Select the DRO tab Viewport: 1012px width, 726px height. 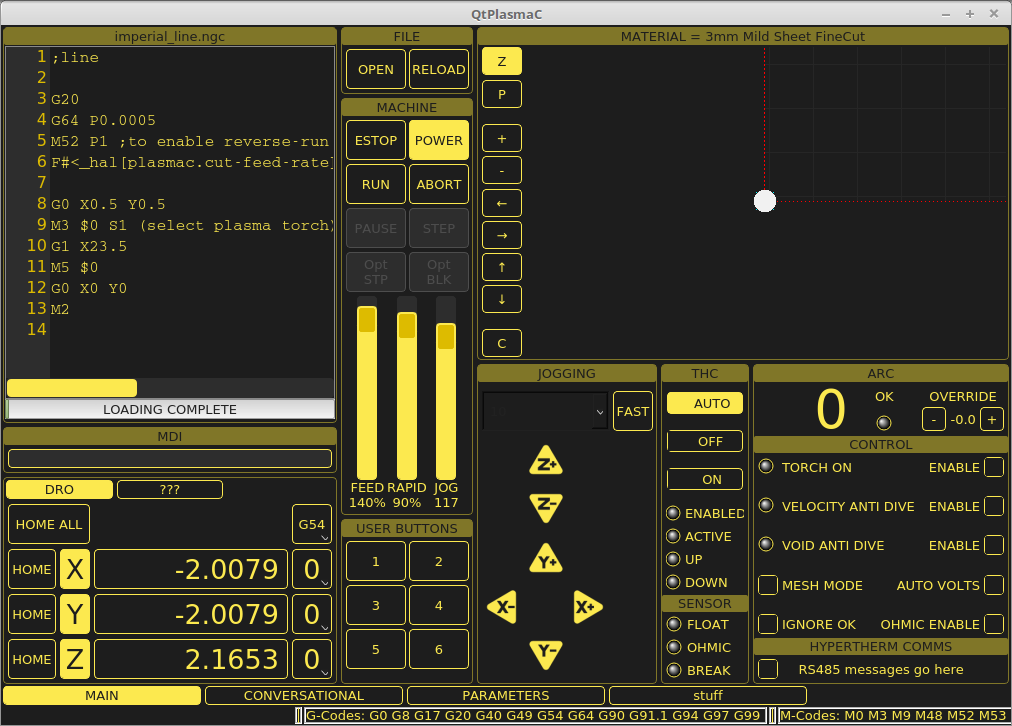(x=59, y=489)
